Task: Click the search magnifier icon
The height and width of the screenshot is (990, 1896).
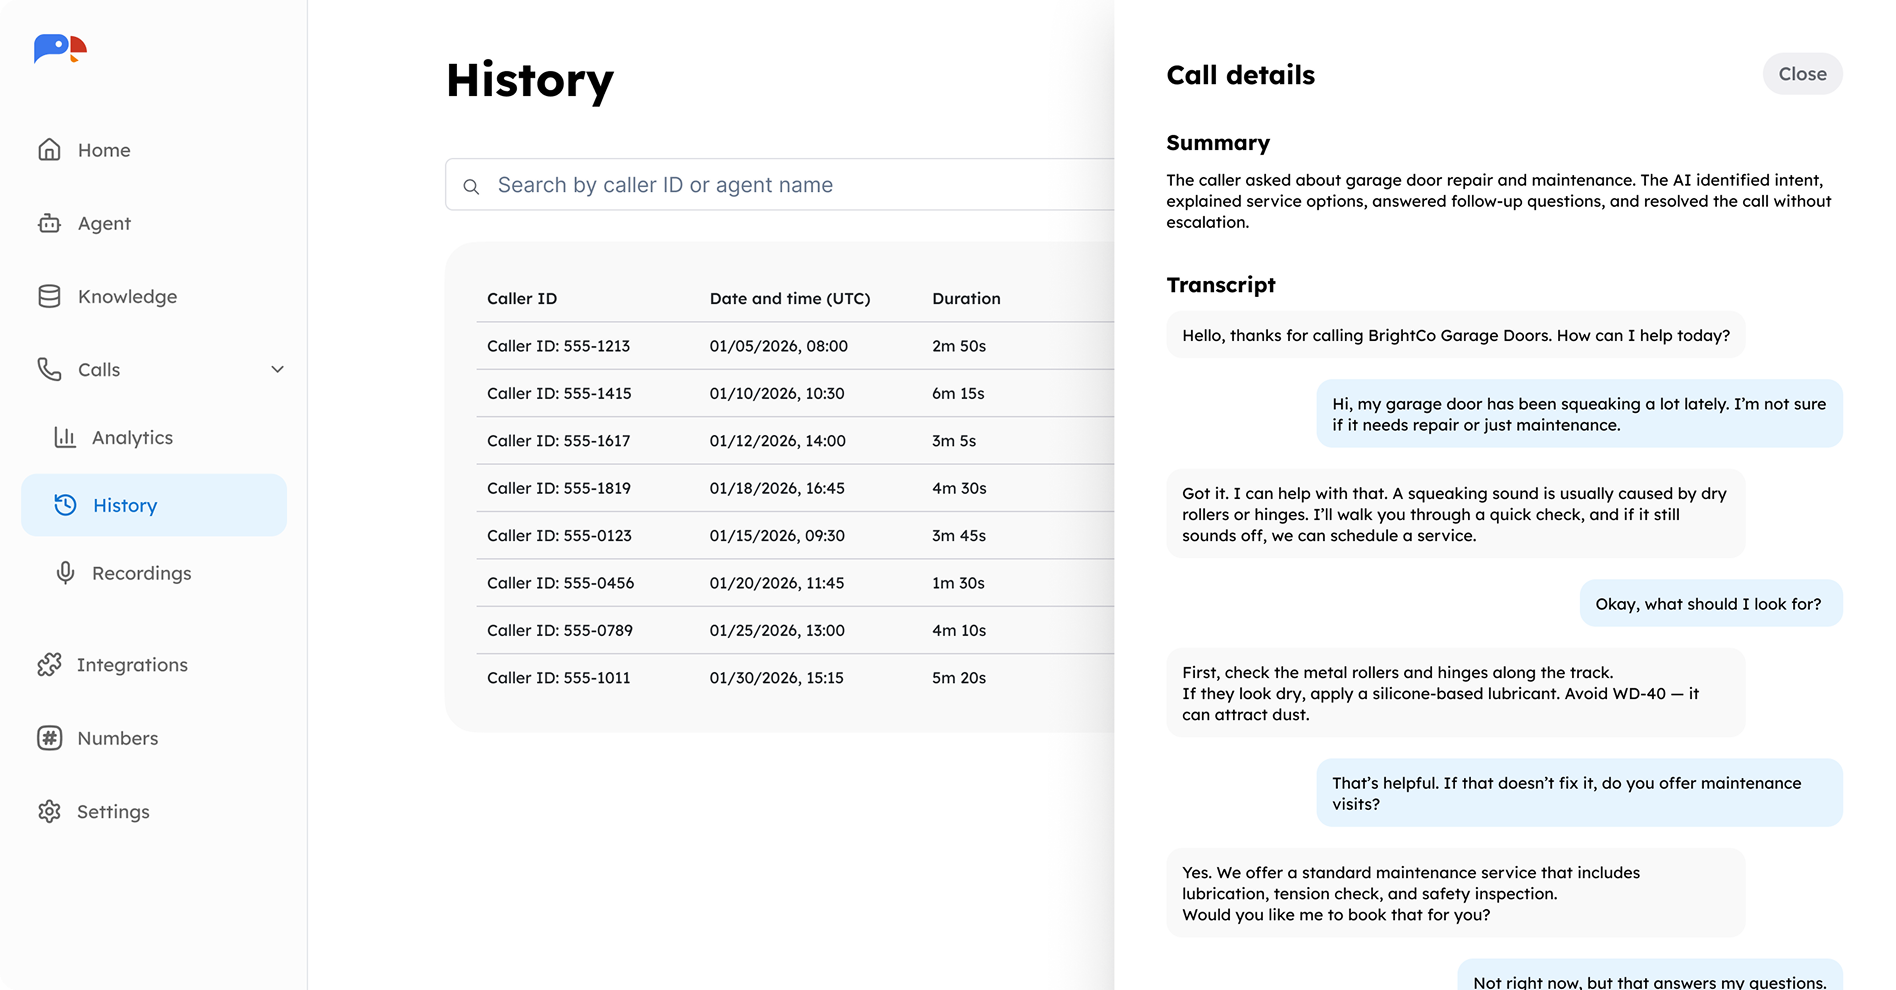Action: click(x=471, y=186)
